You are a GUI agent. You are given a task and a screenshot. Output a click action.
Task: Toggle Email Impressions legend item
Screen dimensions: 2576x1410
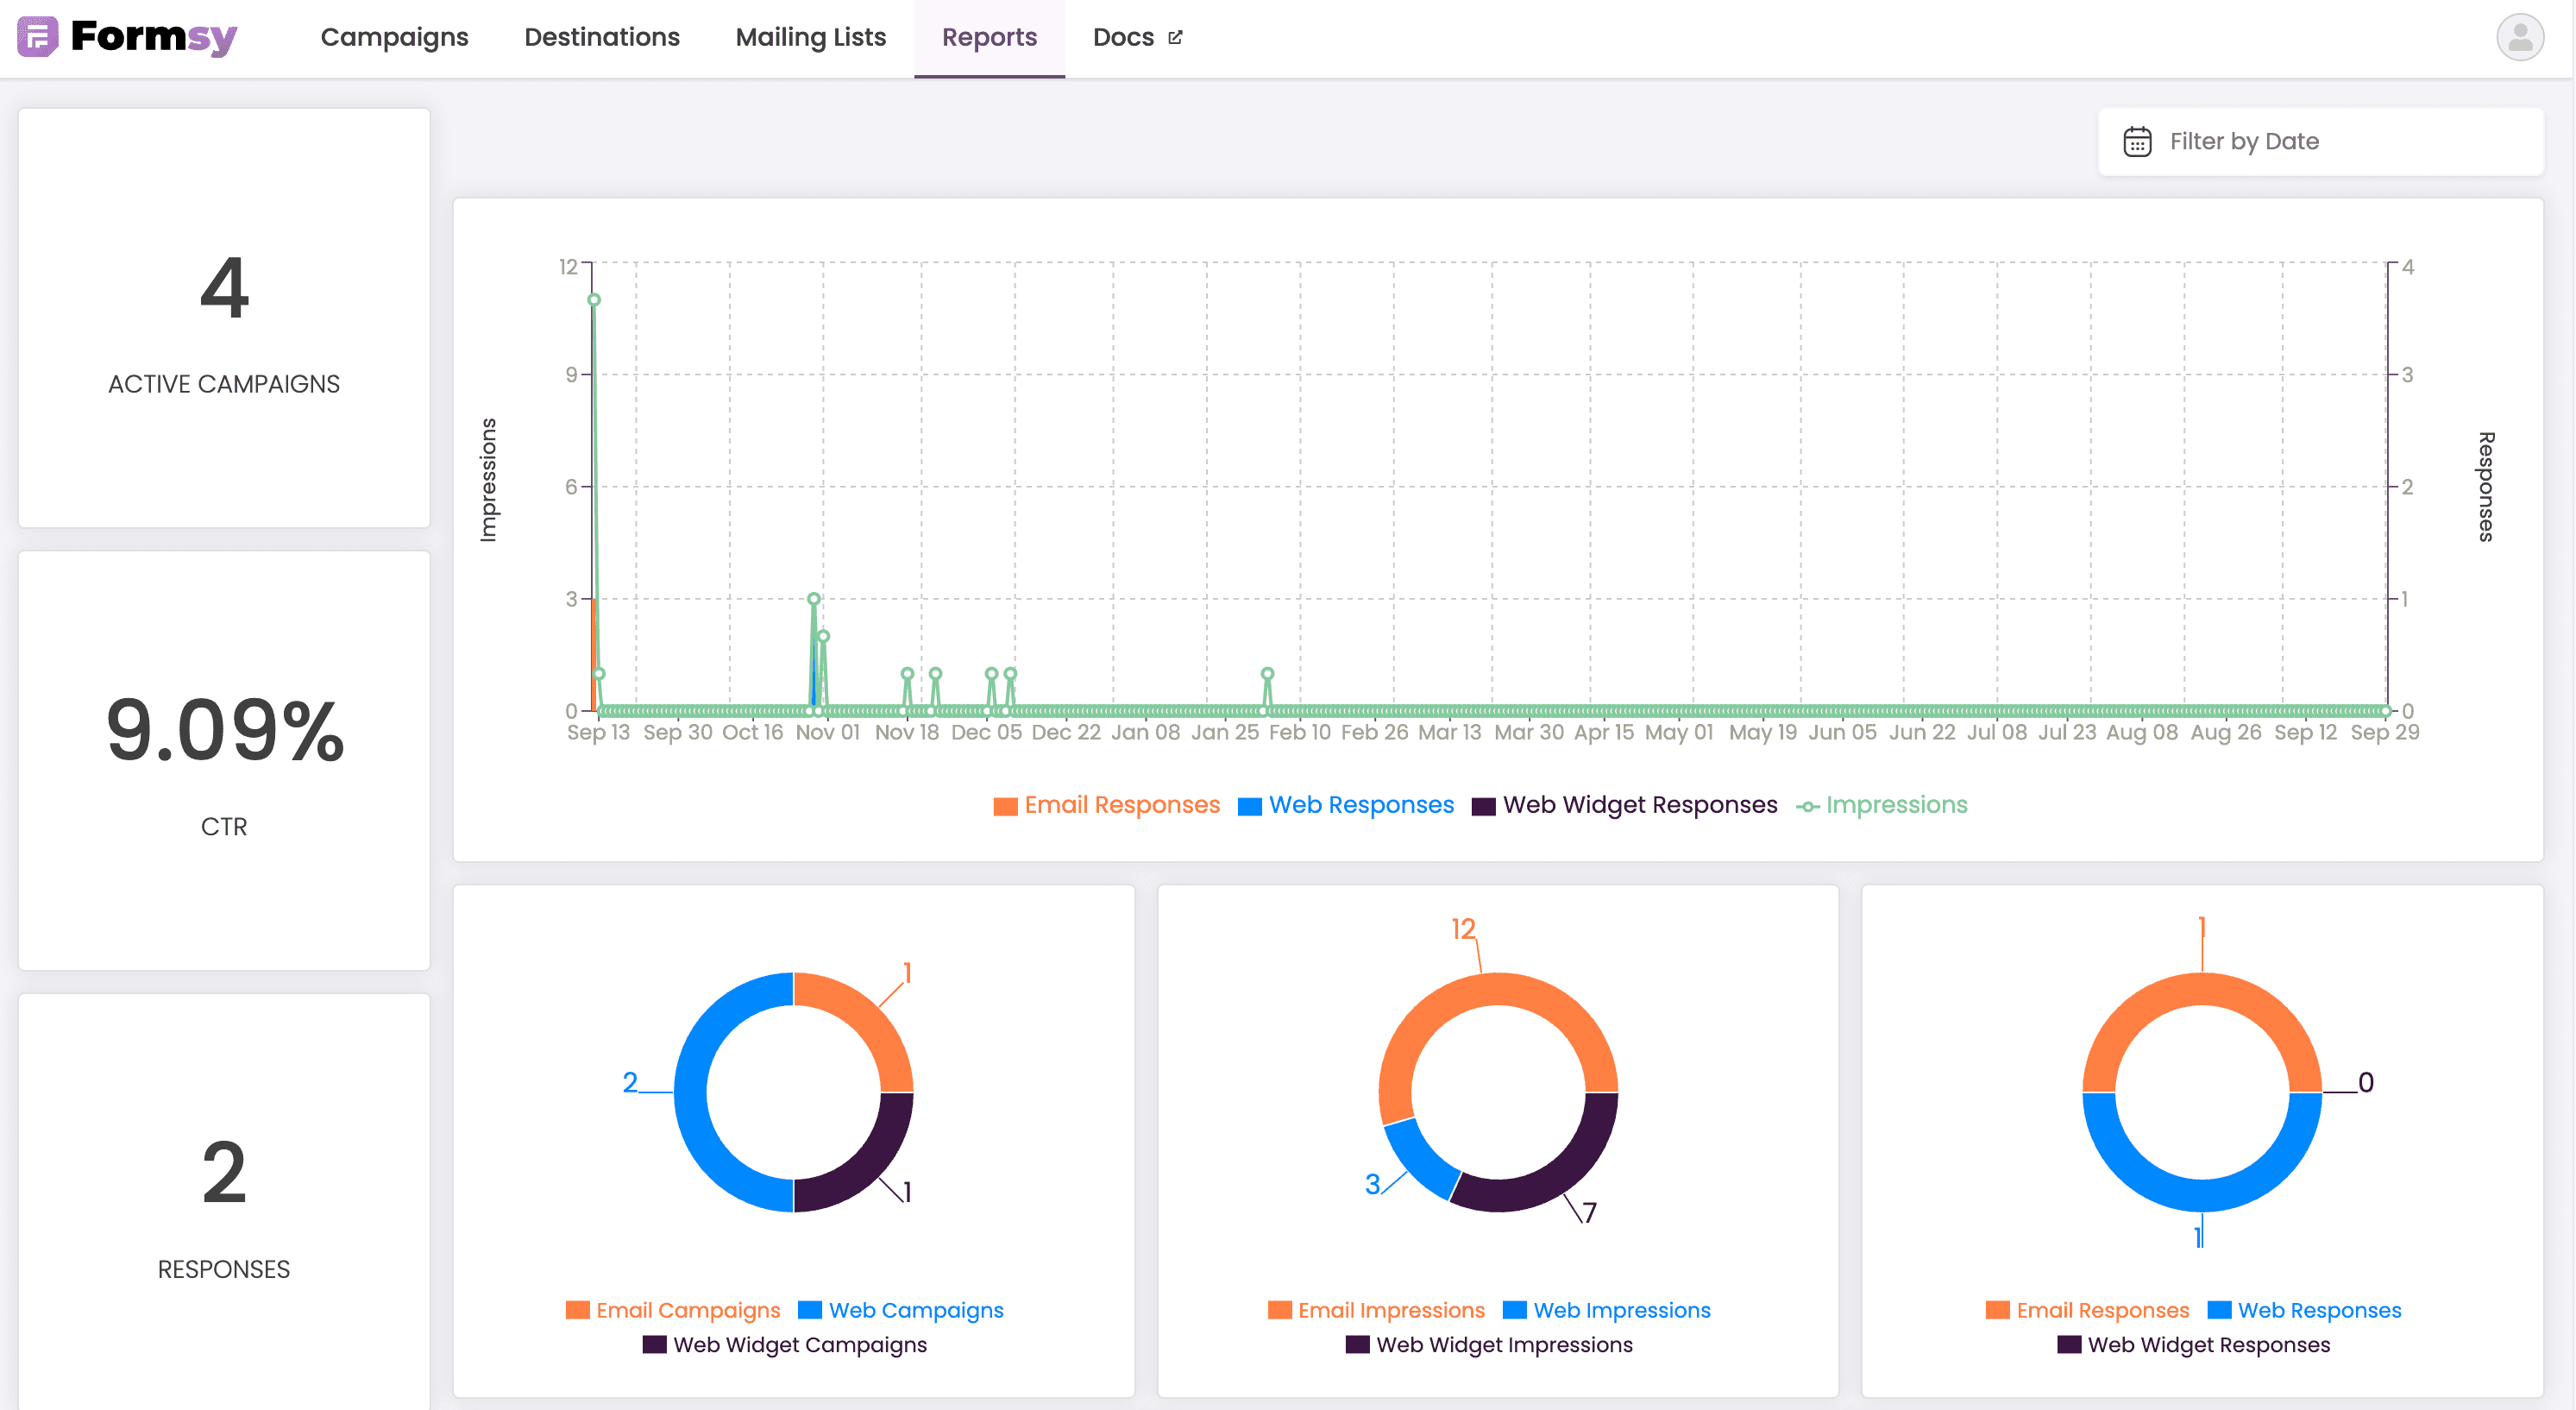[1376, 1310]
